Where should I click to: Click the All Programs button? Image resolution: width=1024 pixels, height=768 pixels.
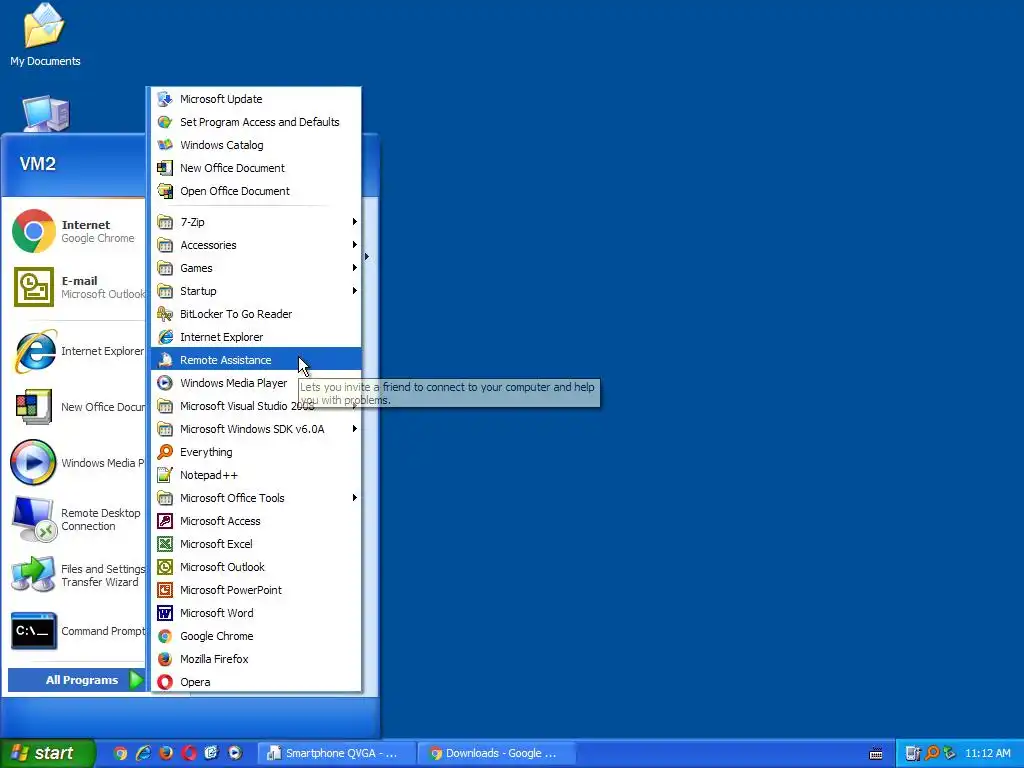pos(76,680)
